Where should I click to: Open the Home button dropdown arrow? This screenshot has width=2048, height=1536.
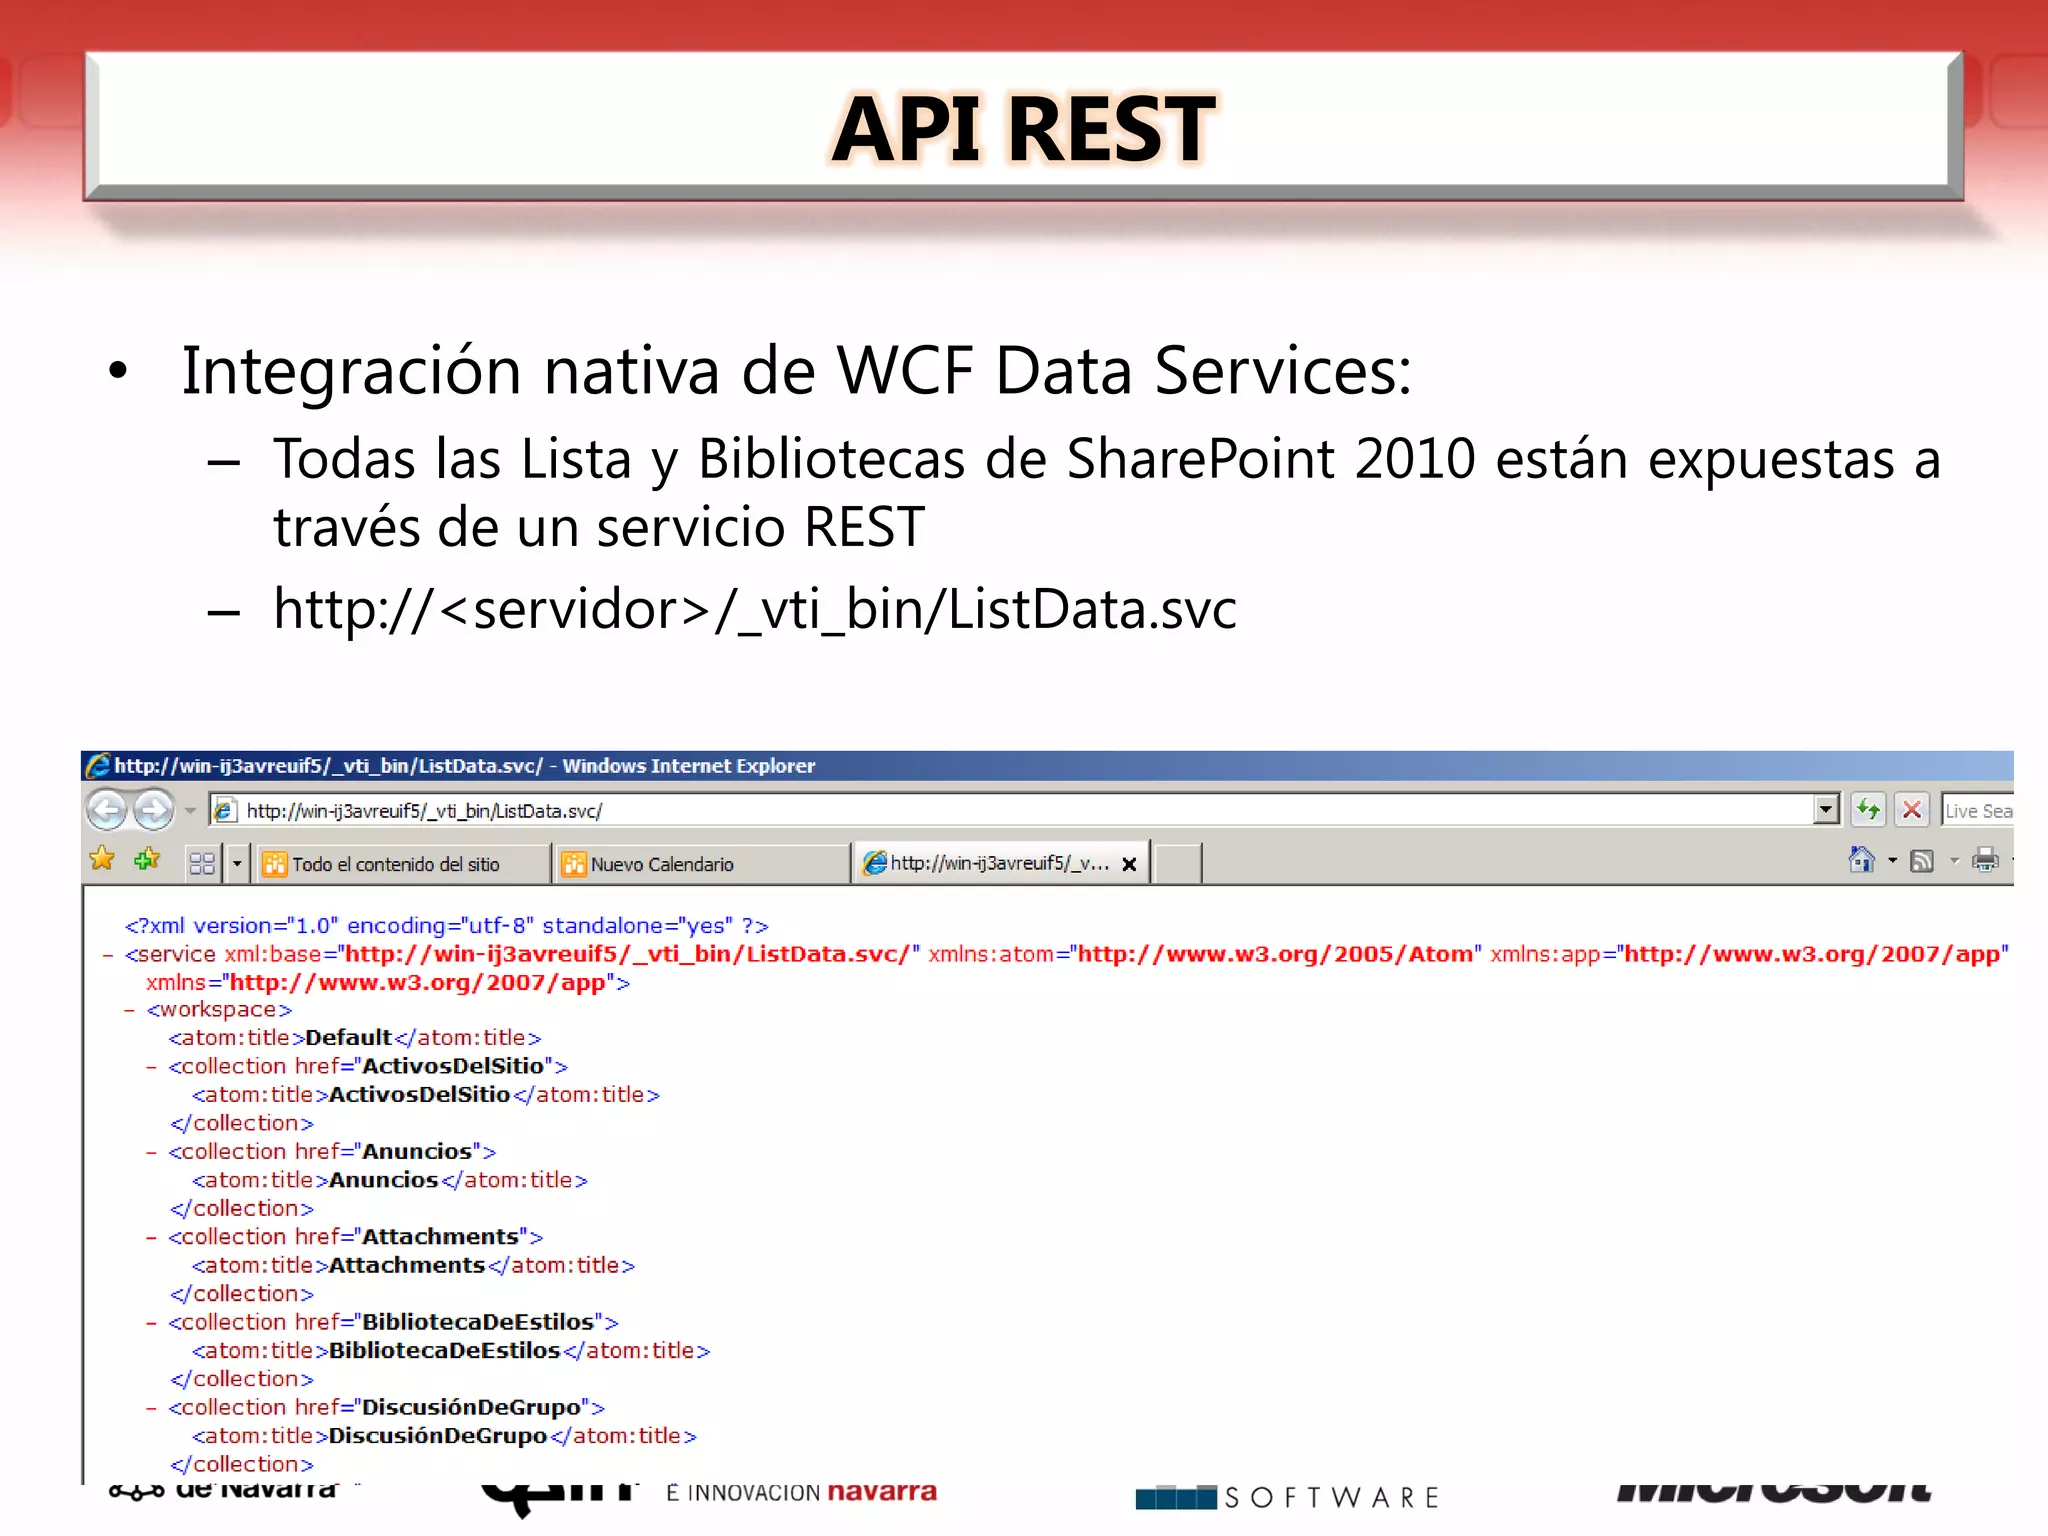click(1892, 860)
